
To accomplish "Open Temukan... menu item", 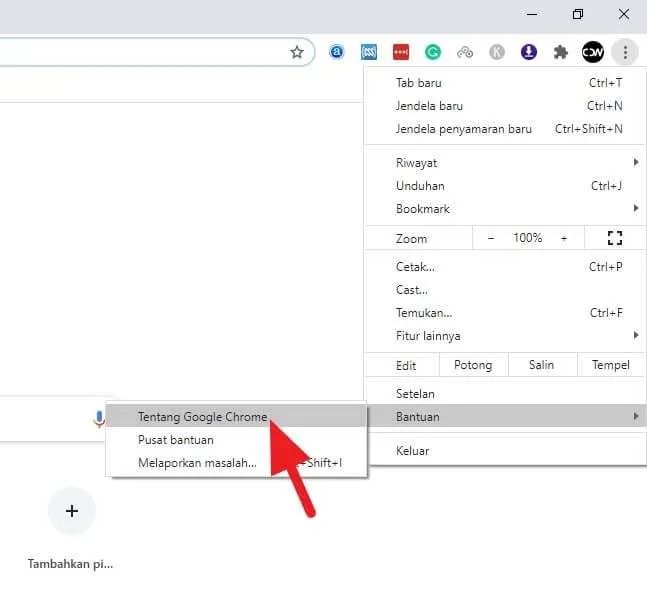I will (505, 313).
